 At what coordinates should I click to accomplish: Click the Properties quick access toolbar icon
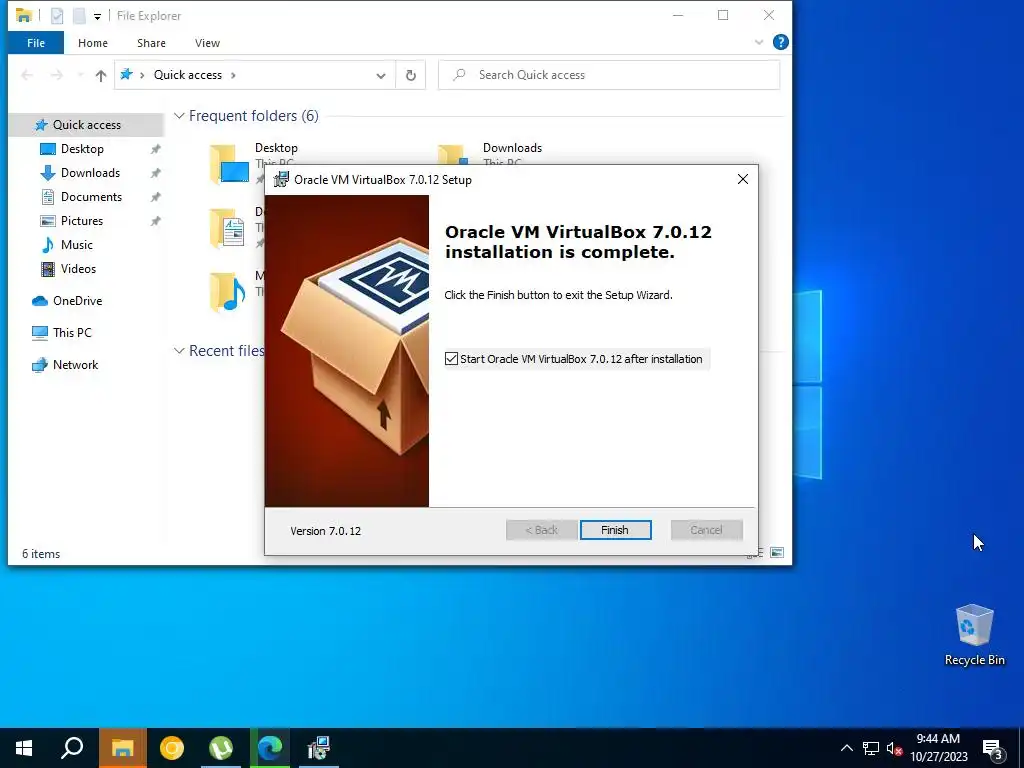[57, 16]
